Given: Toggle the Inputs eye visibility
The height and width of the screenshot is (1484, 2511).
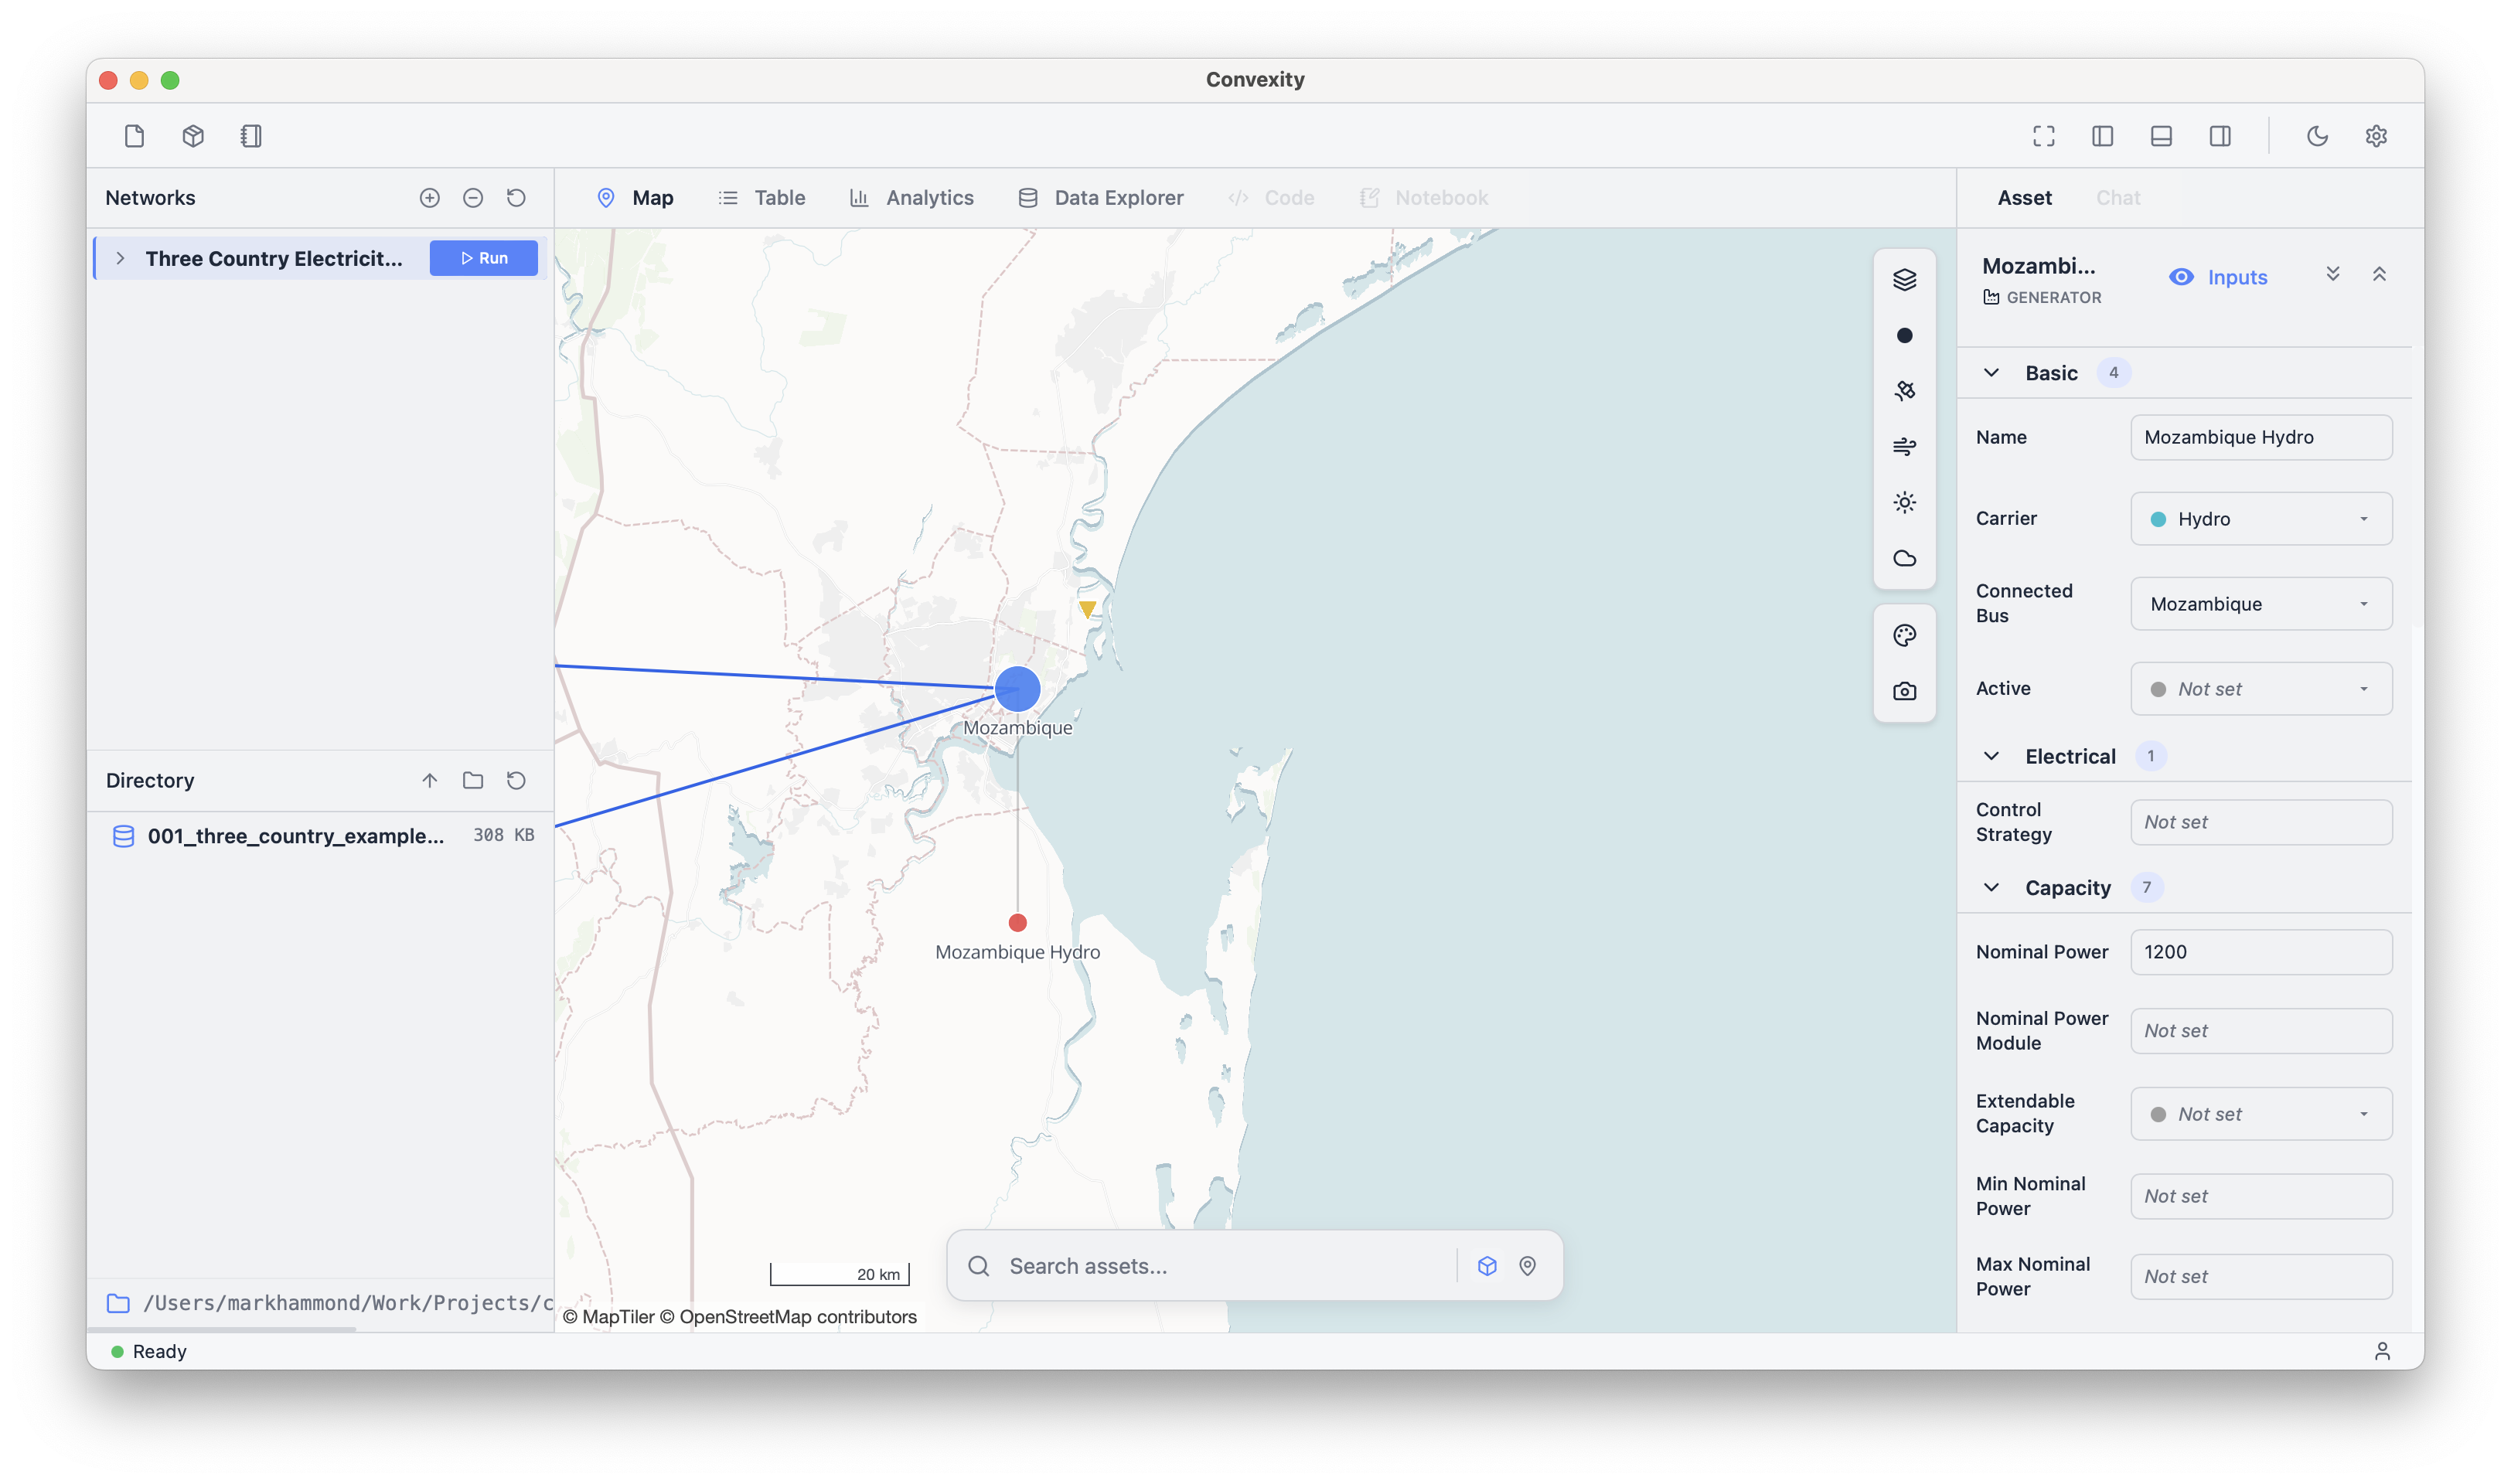Looking at the screenshot, I should click(2181, 277).
